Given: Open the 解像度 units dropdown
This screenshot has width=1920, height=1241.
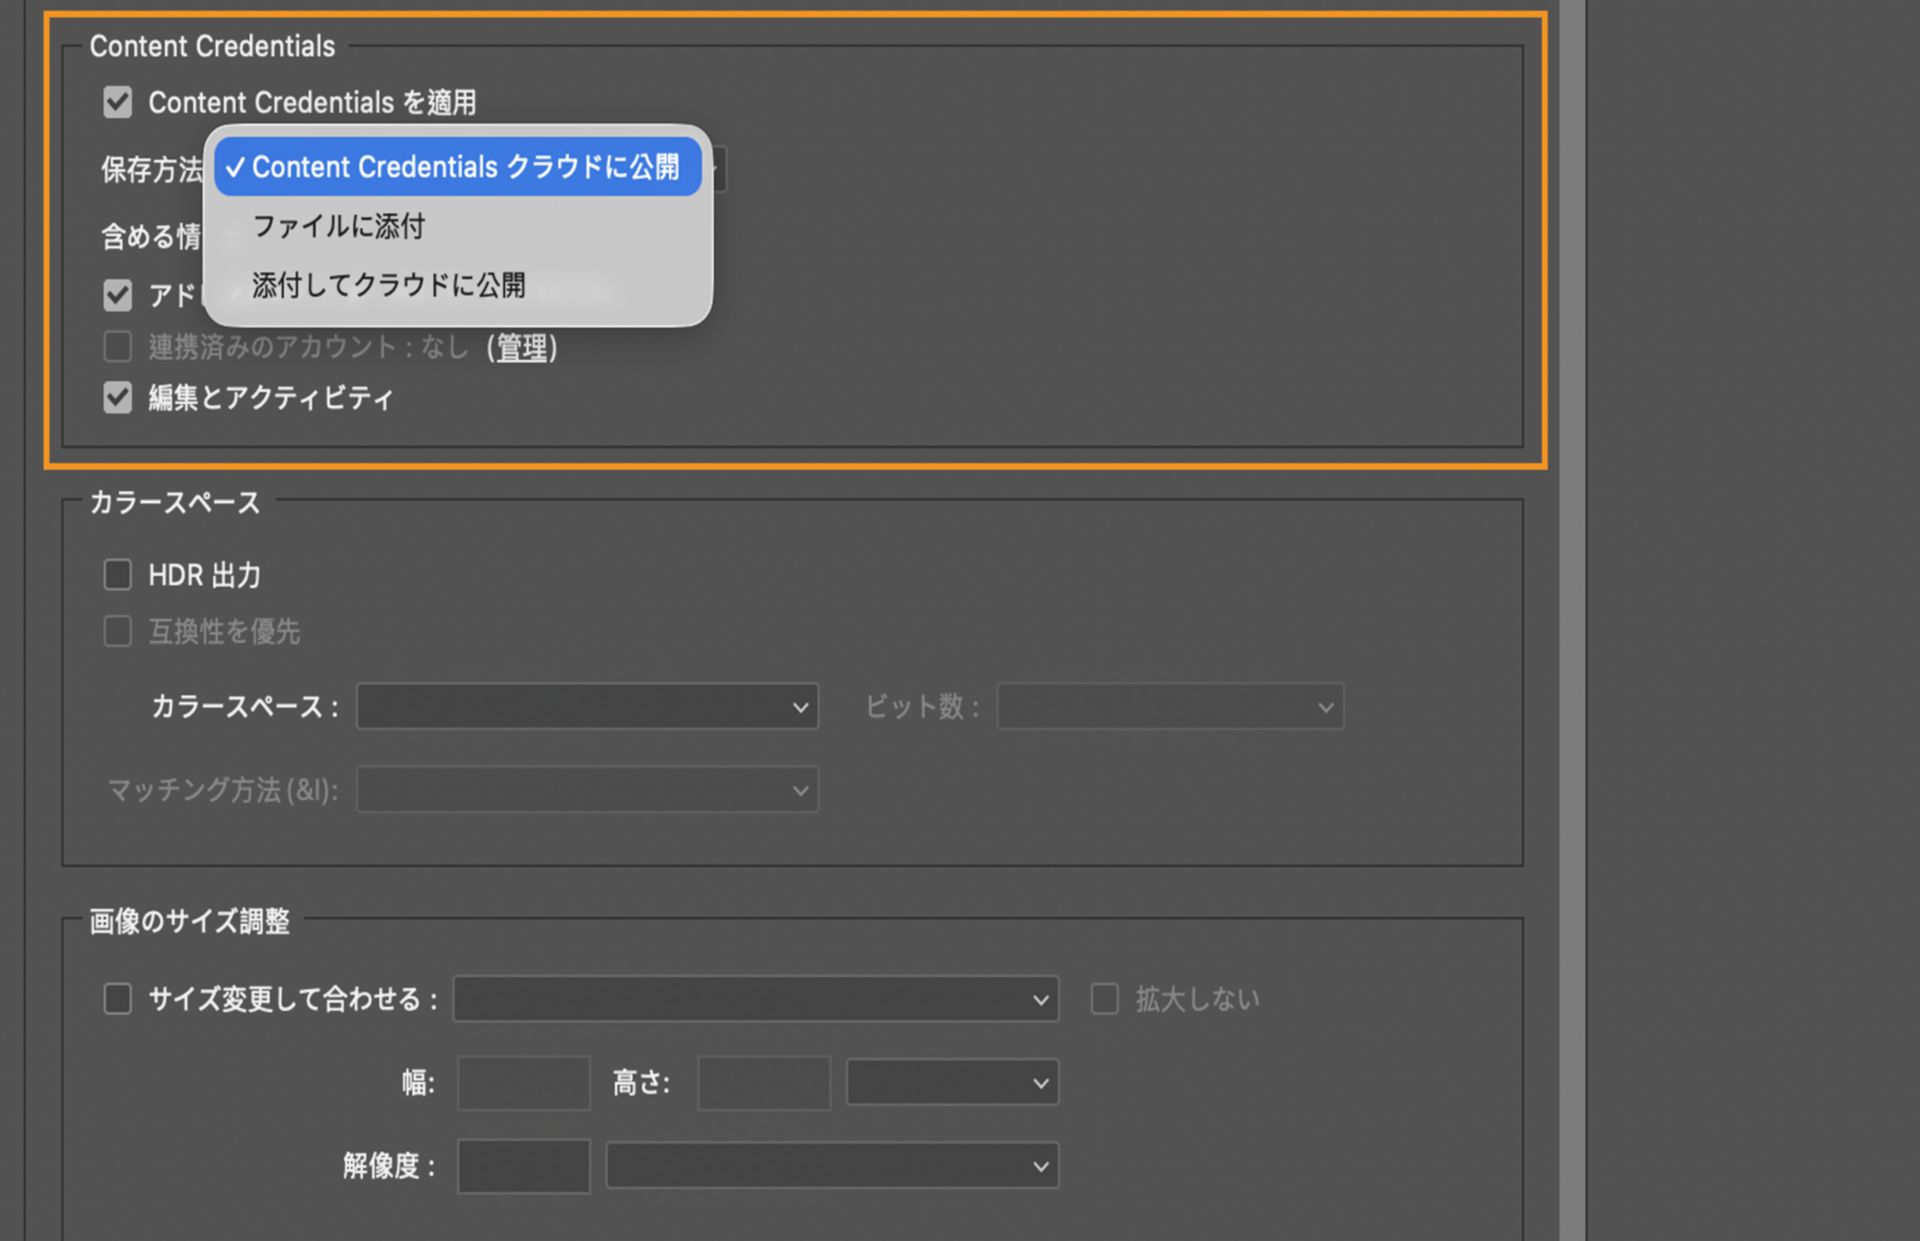Looking at the screenshot, I should (832, 1166).
